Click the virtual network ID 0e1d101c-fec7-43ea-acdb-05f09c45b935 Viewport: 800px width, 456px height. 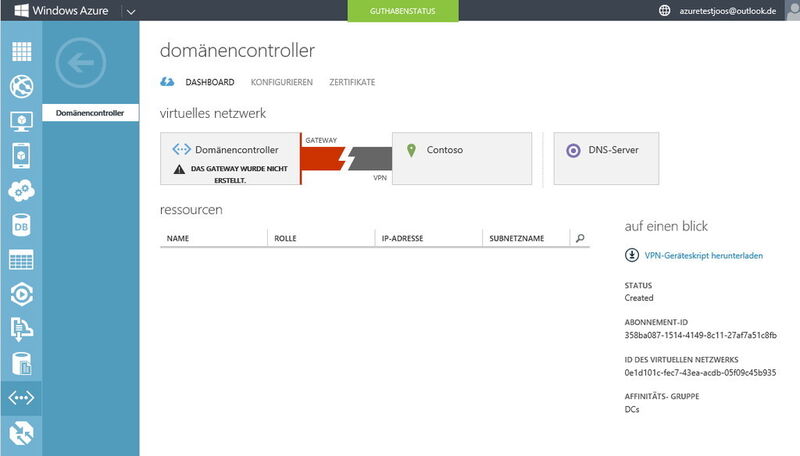pos(700,372)
